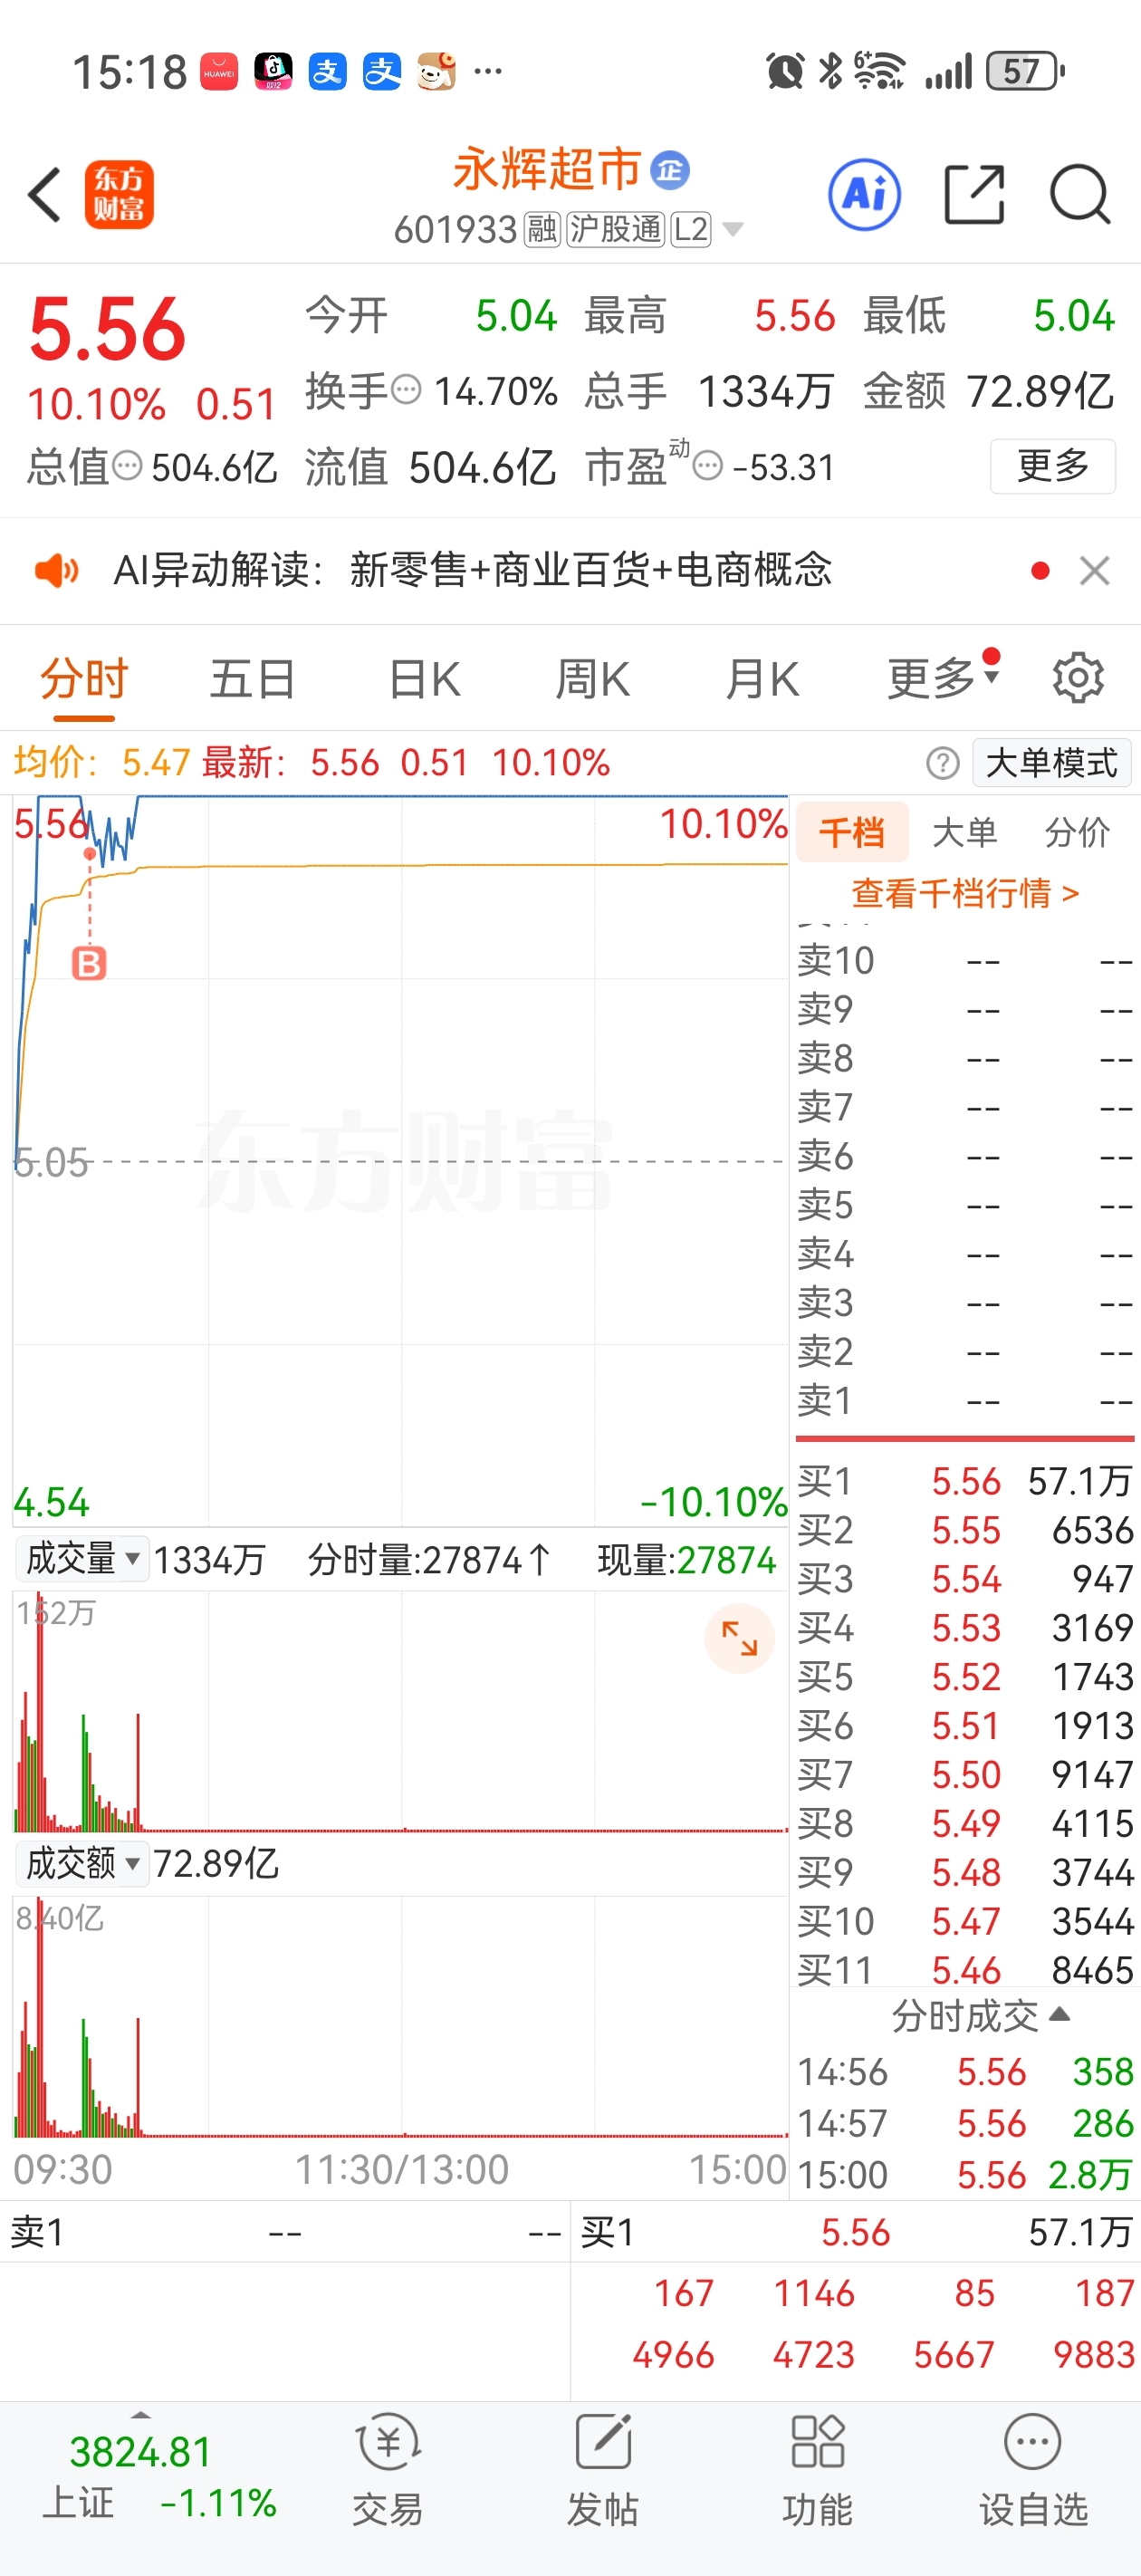Dismiss the AI异动解读 banner
This screenshot has width=1141, height=2576.
tap(1095, 570)
